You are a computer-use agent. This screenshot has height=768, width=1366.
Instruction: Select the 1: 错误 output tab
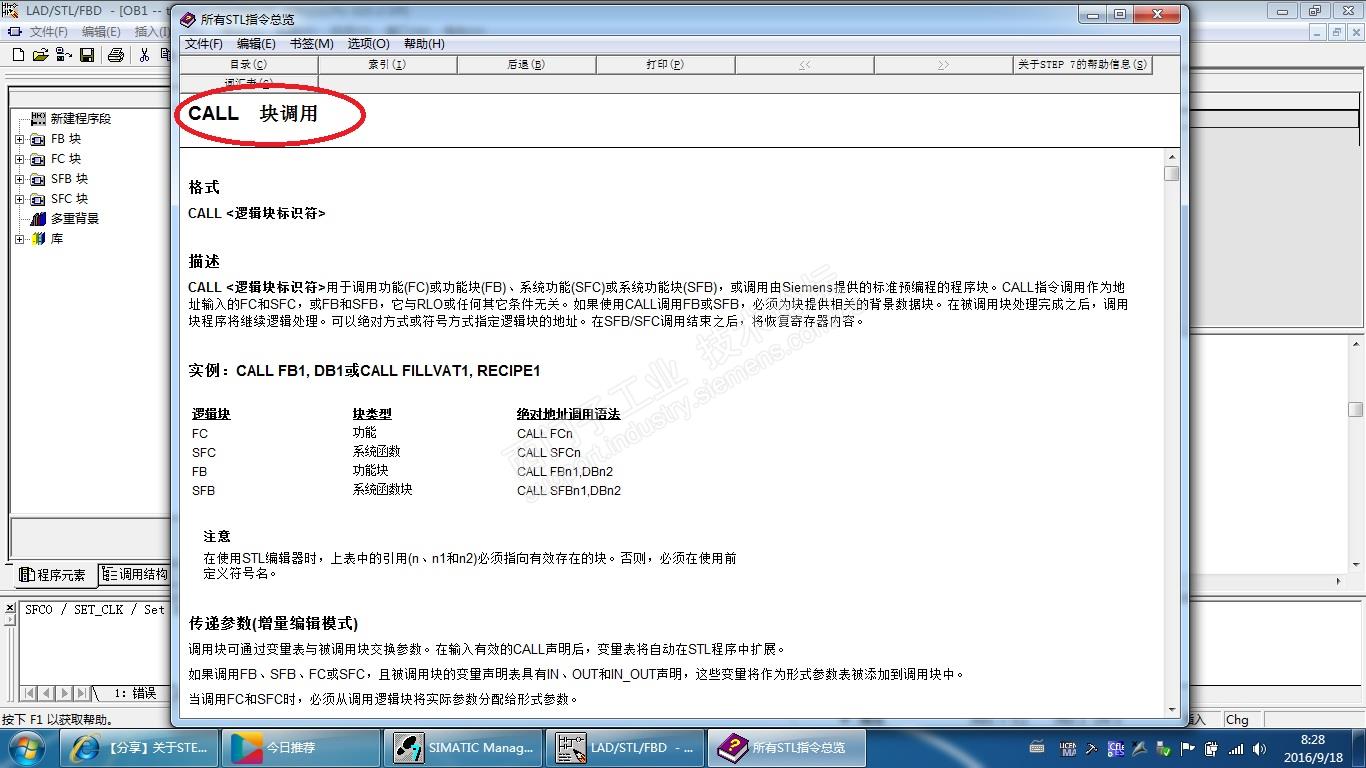pyautogui.click(x=134, y=693)
